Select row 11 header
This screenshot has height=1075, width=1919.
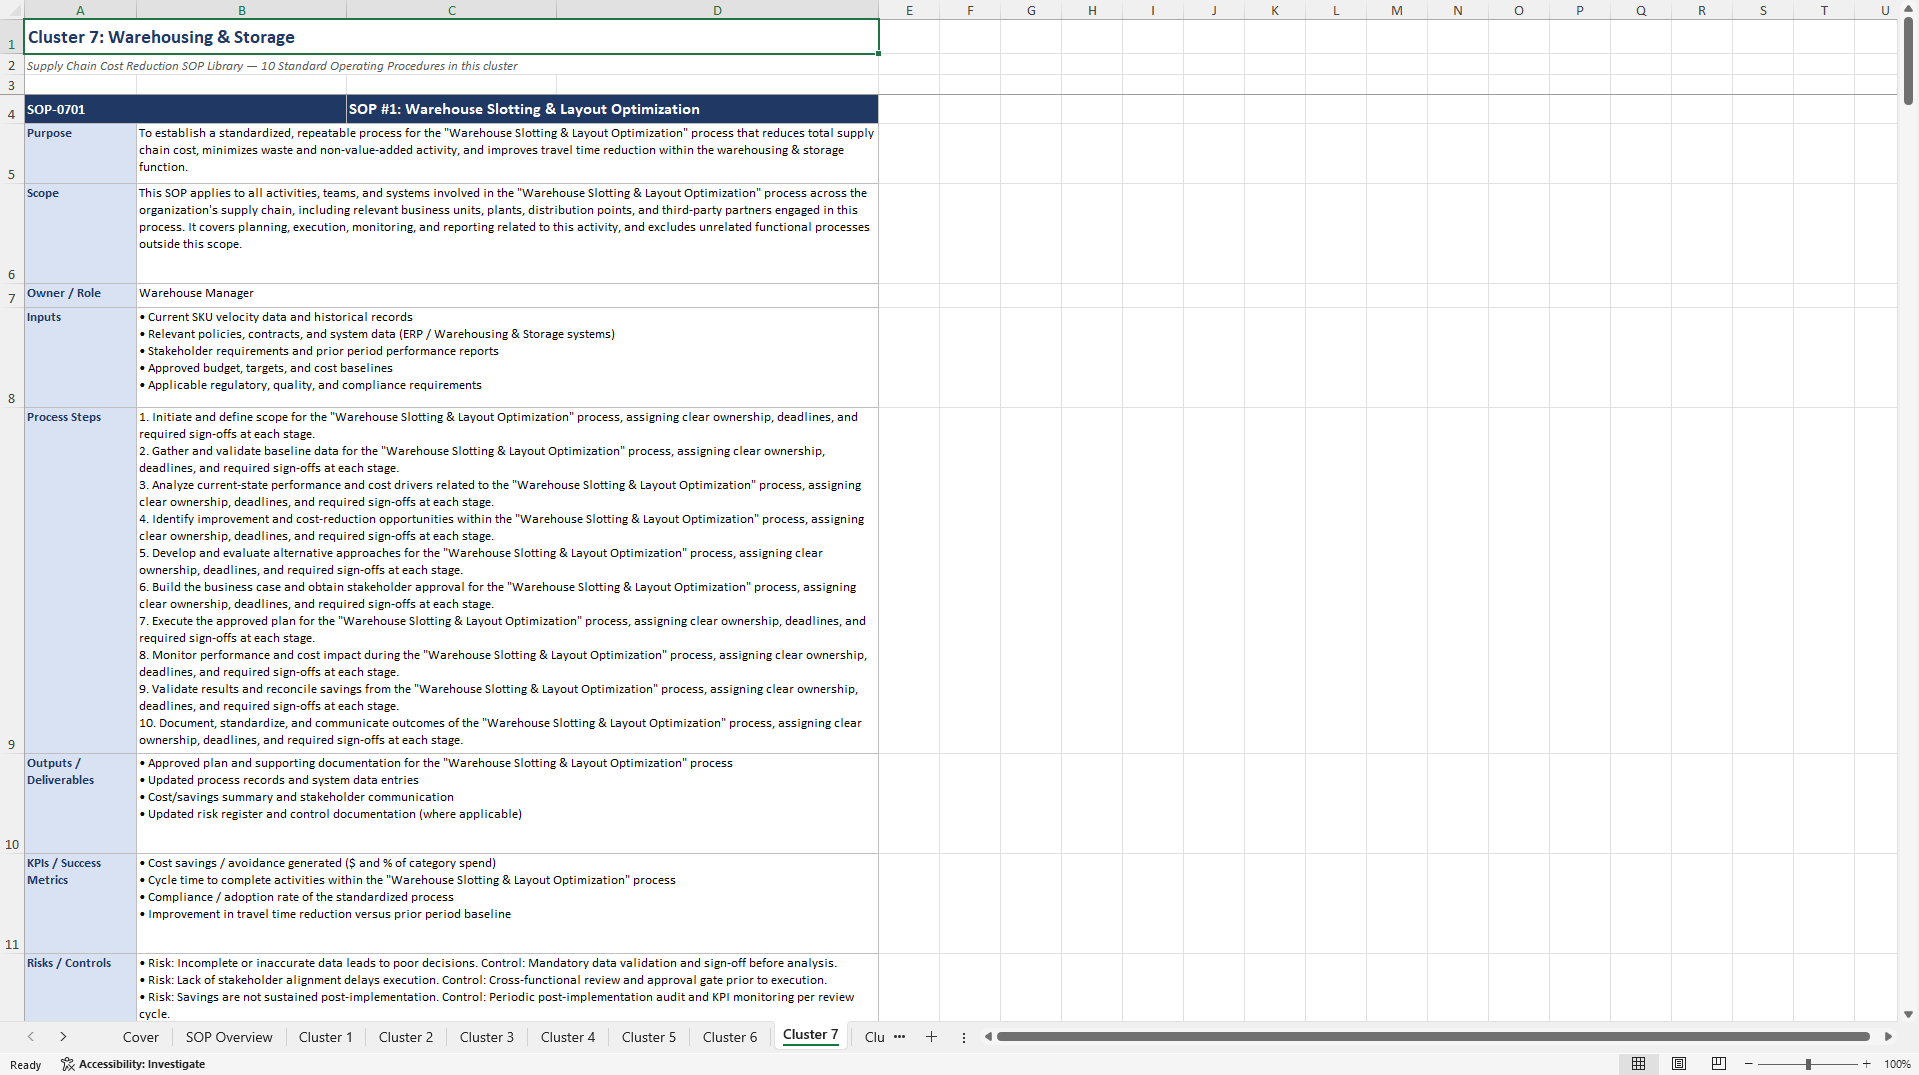(12, 903)
